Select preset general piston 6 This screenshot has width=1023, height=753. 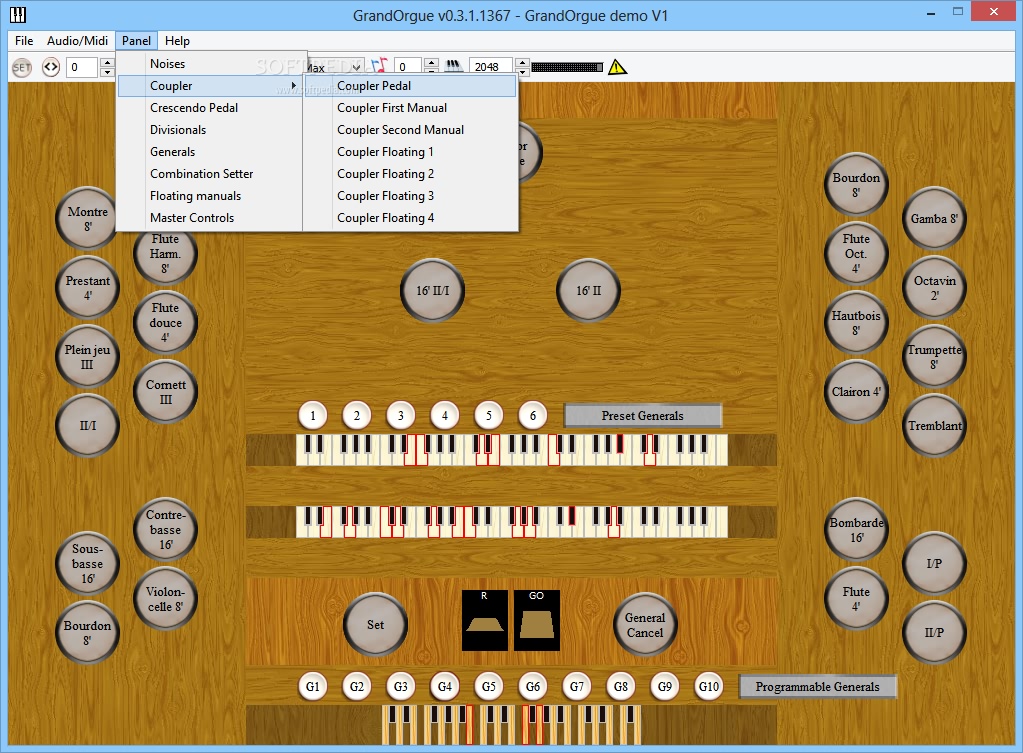pyautogui.click(x=533, y=416)
